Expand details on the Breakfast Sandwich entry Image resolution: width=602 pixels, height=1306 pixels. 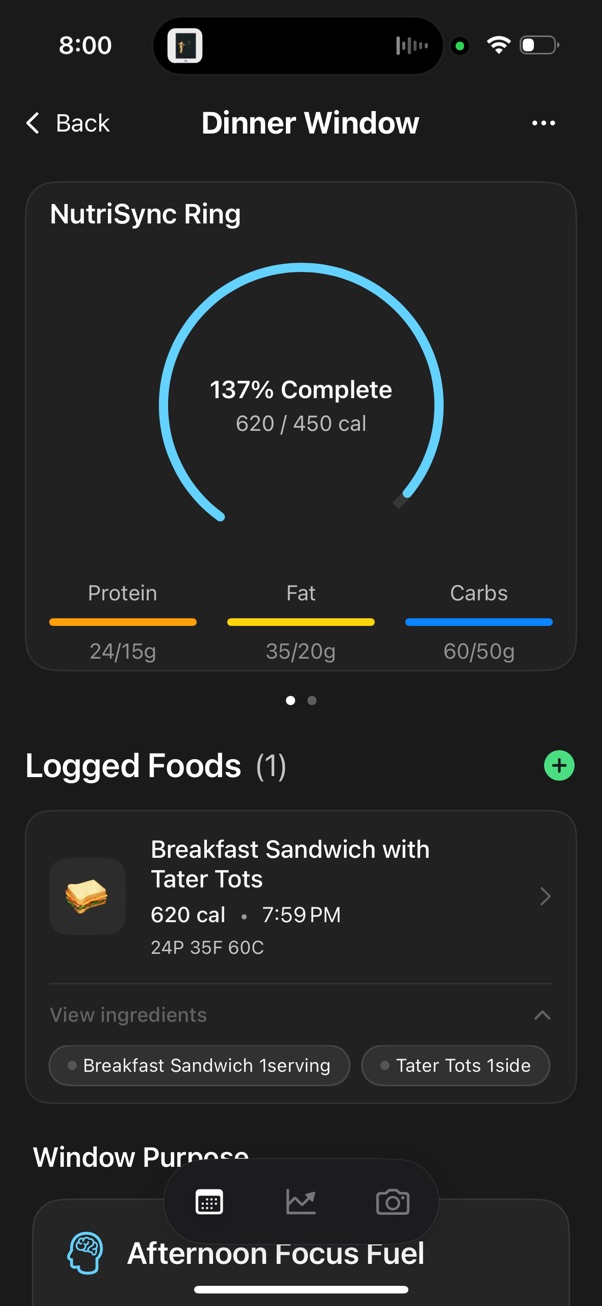point(545,896)
